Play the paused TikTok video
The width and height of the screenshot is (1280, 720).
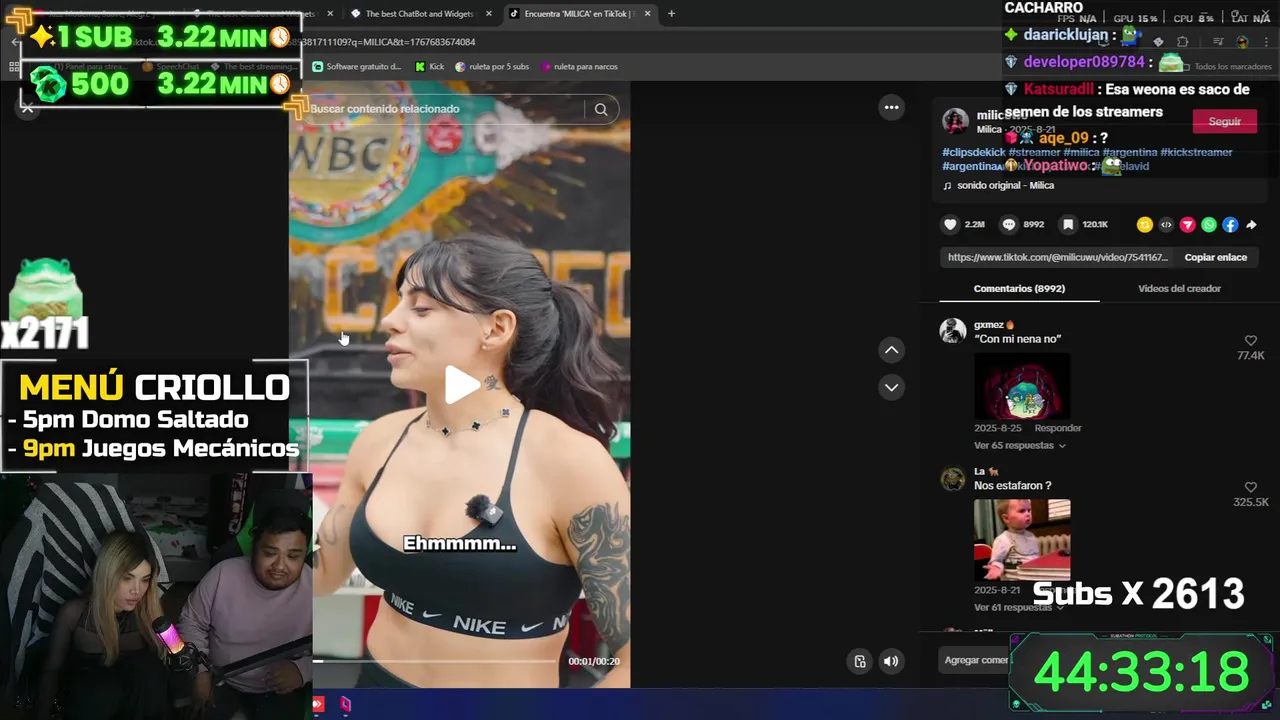click(461, 385)
